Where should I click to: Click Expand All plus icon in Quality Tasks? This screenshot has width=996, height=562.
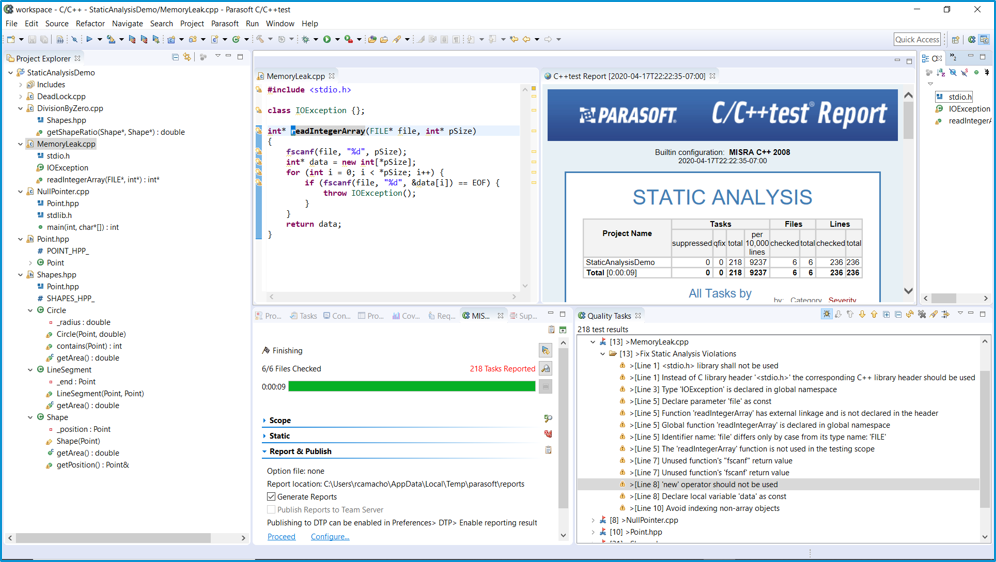pos(886,314)
